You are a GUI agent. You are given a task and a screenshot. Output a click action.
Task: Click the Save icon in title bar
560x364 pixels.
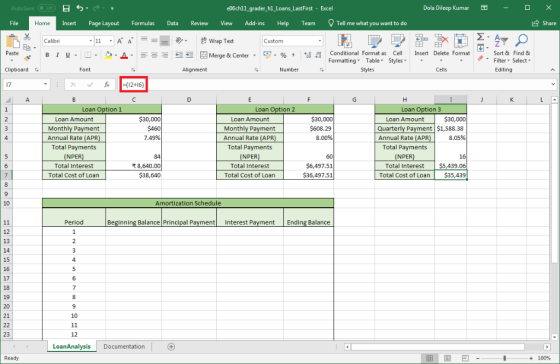pos(66,8)
